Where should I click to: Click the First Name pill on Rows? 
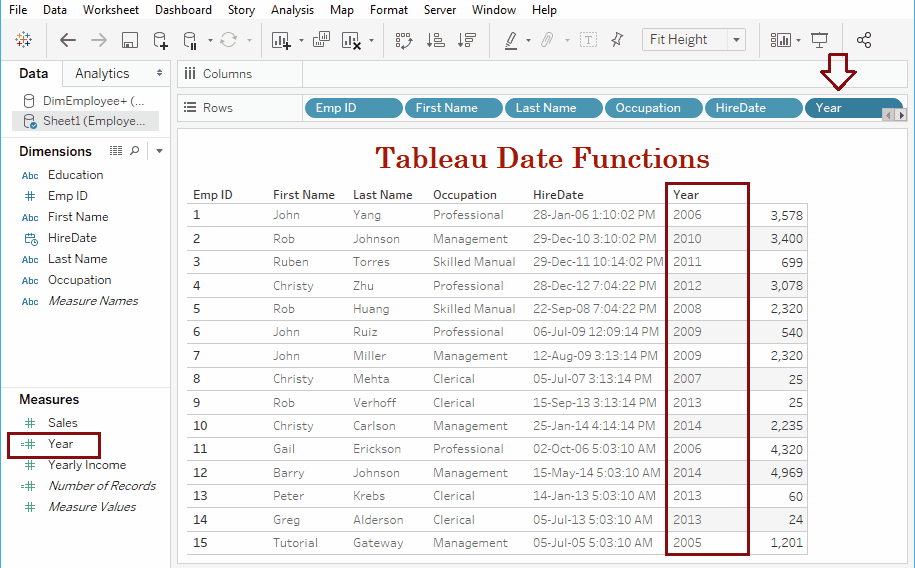coord(453,108)
